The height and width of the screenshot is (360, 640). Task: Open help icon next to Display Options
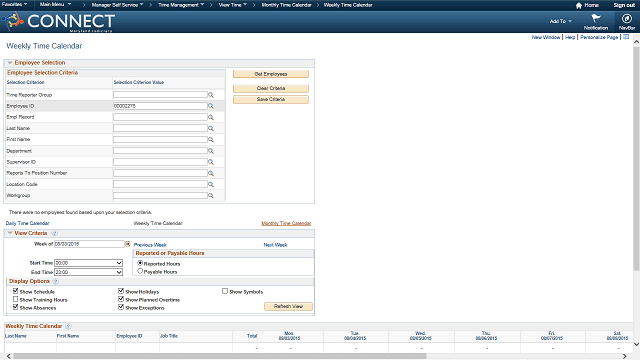(x=56, y=281)
